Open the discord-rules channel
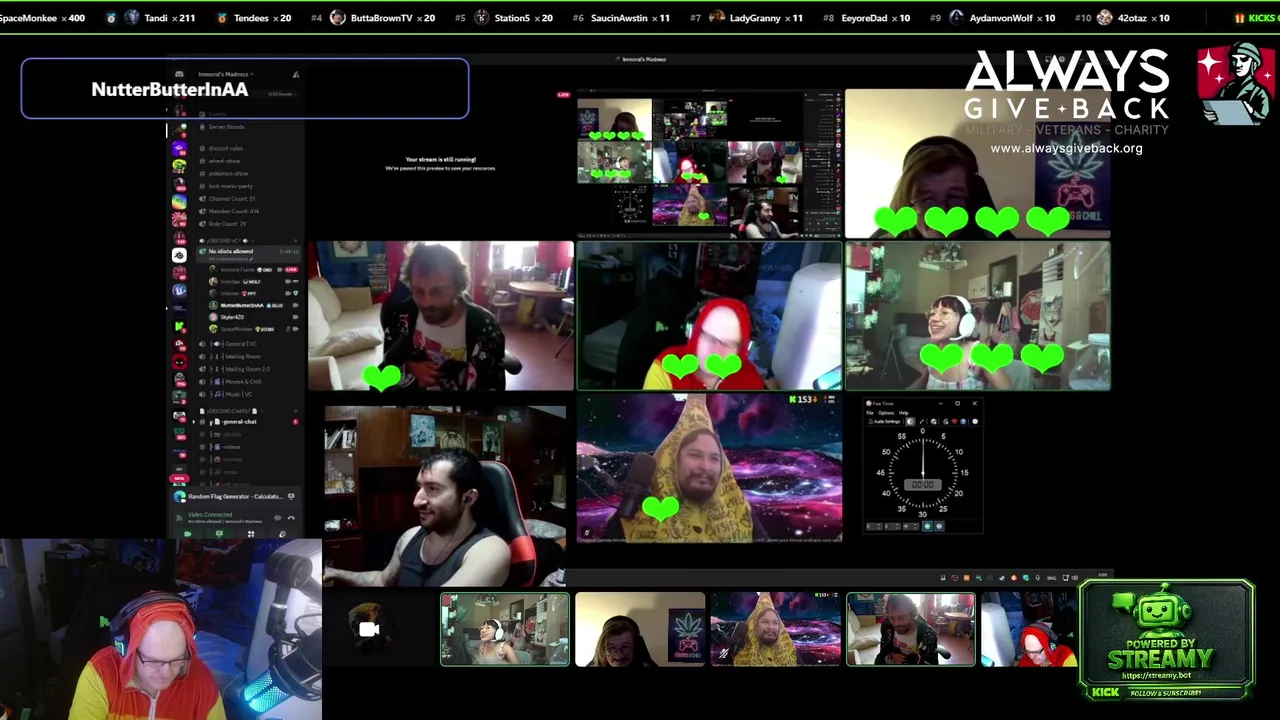This screenshot has height=720, width=1280. (225, 148)
